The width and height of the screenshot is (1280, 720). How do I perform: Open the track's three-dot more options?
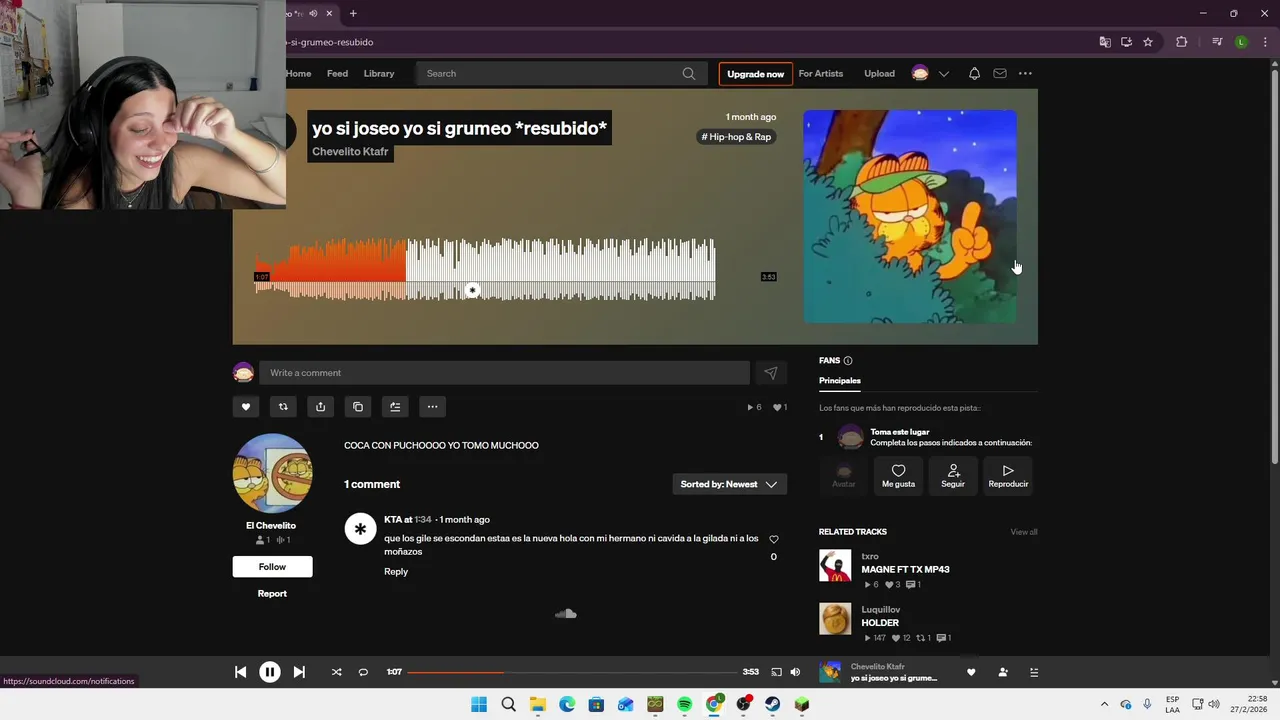click(432, 407)
